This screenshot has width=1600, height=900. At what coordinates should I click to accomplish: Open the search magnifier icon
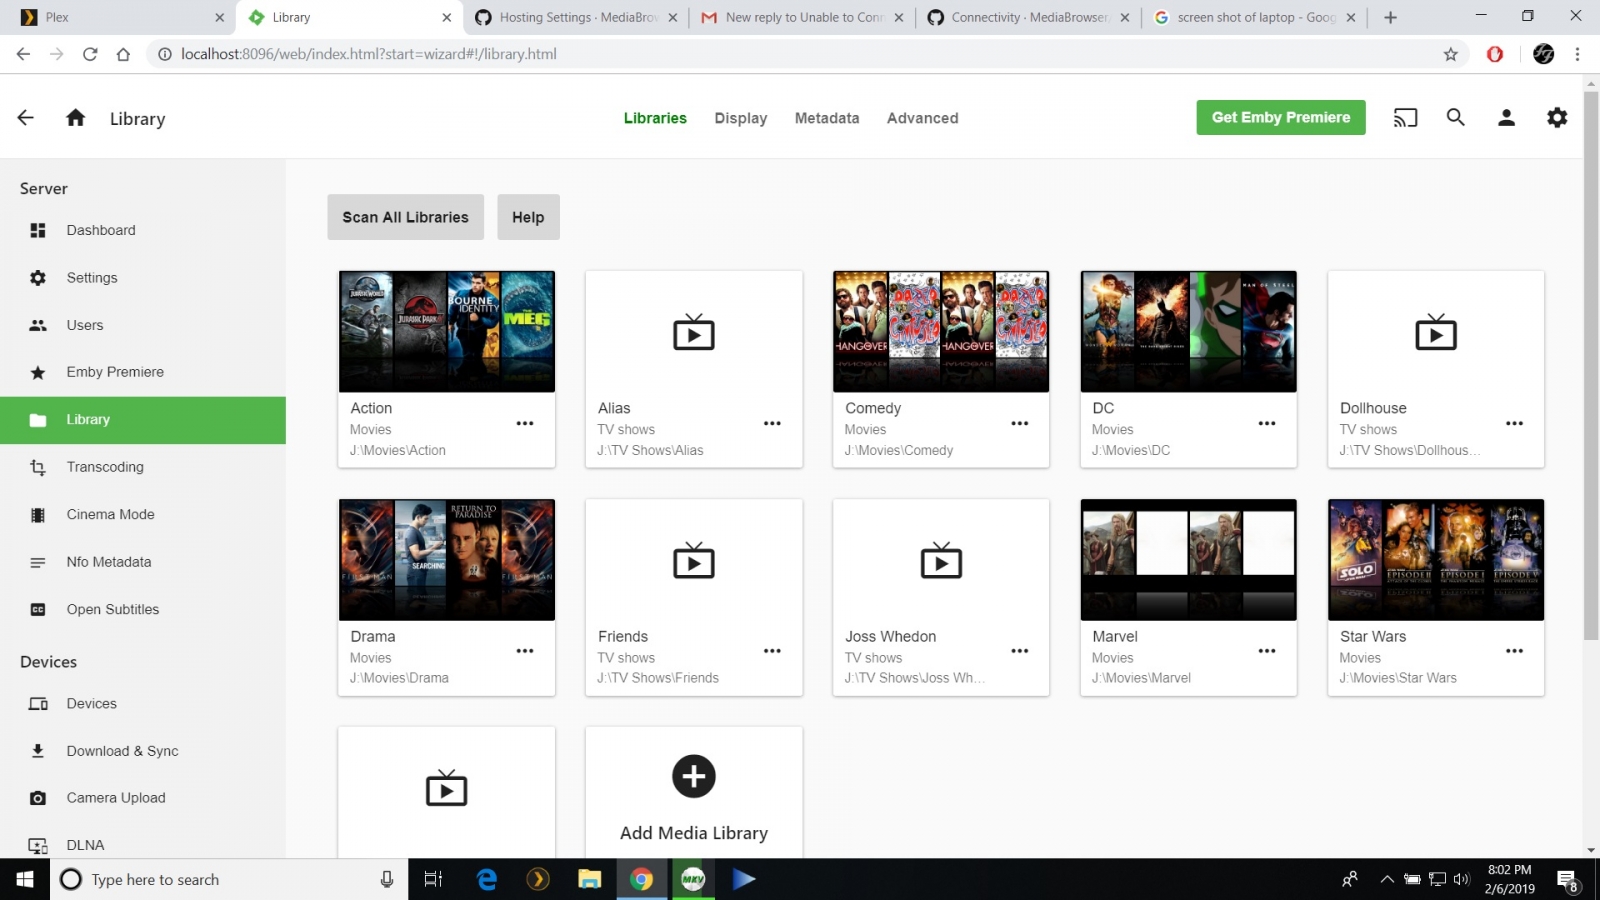coord(1455,118)
